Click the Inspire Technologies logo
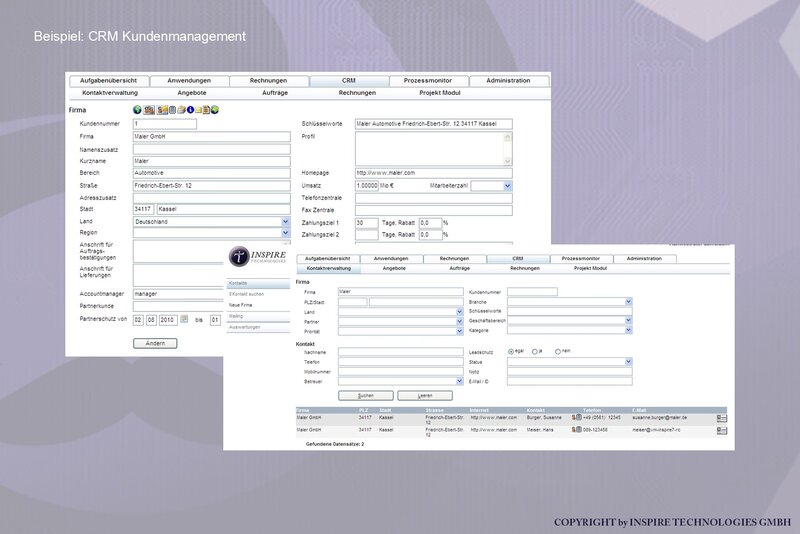 (257, 256)
